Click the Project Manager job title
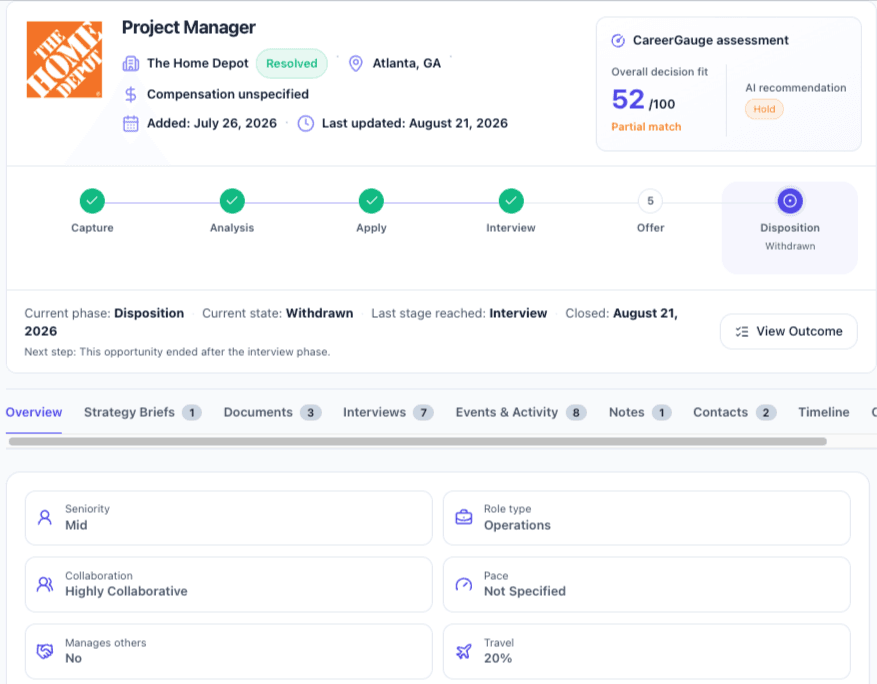This screenshot has width=877, height=684. pyautogui.click(x=188, y=27)
